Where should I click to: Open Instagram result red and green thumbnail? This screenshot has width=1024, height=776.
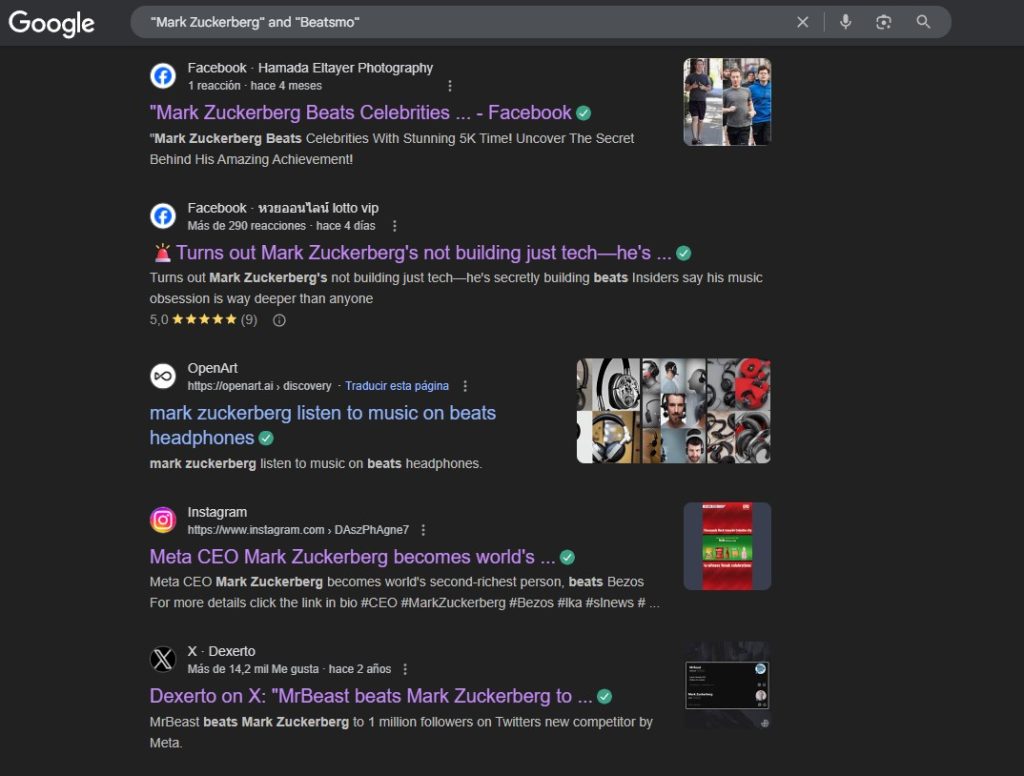[727, 546]
